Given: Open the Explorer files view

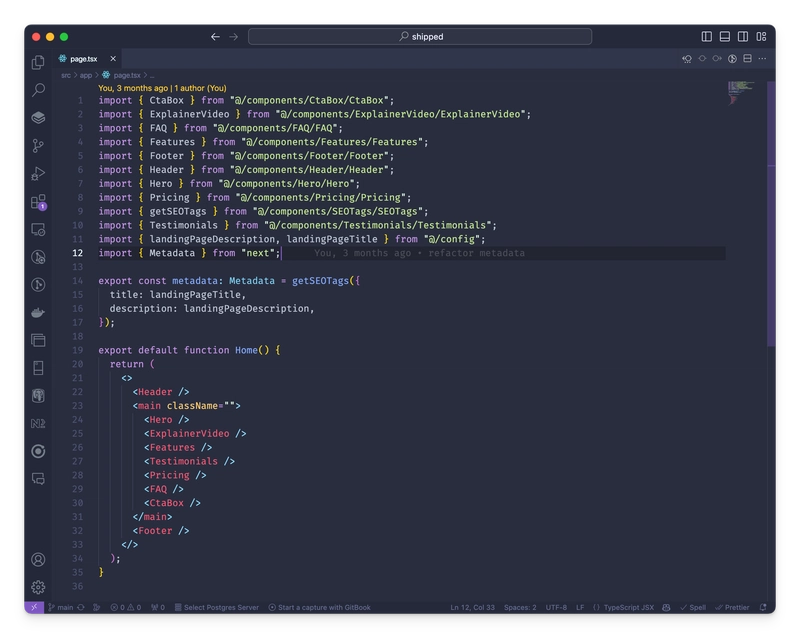Looking at the screenshot, I should [38, 62].
